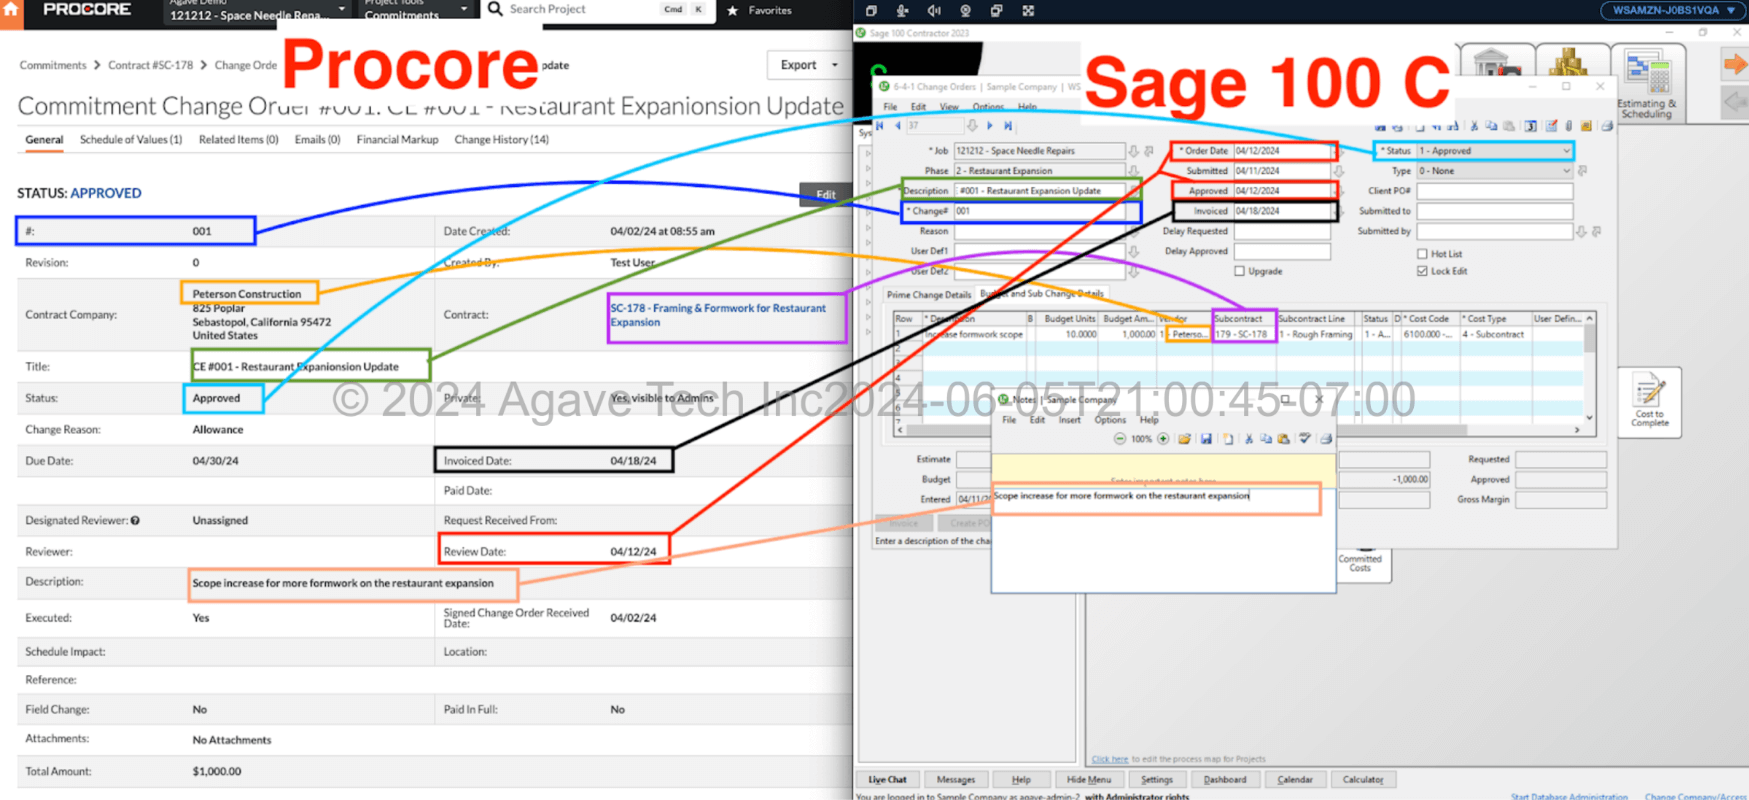Go to Procore home via orange house icon

pos(11,9)
